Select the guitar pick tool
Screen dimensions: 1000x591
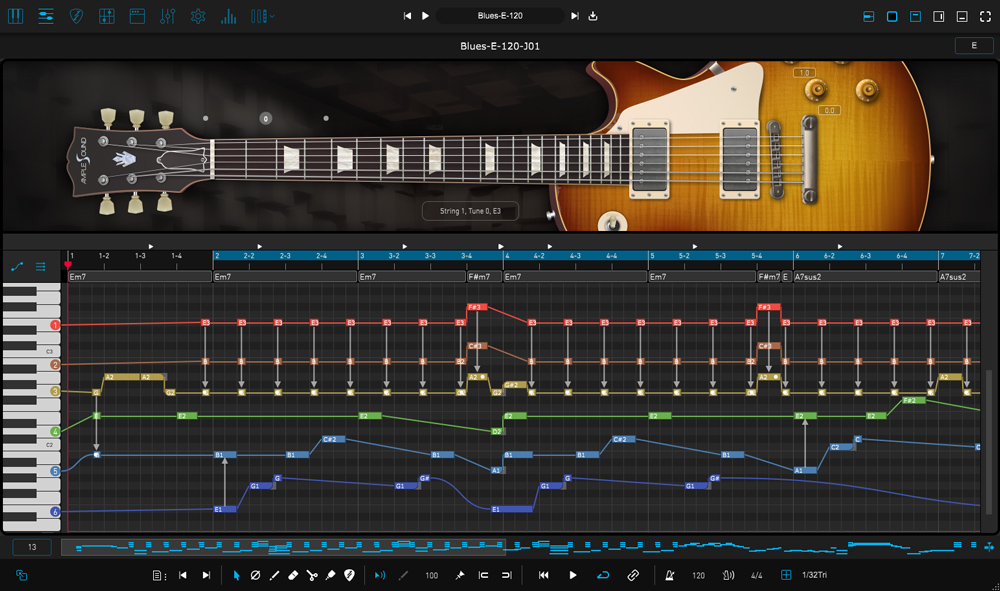pos(350,575)
